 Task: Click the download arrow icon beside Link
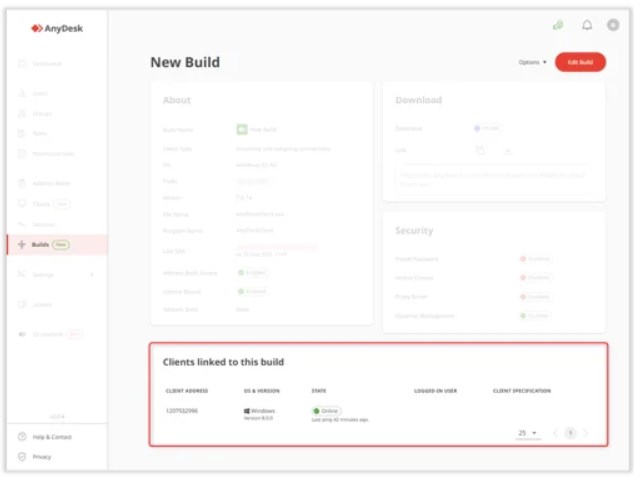(508, 150)
